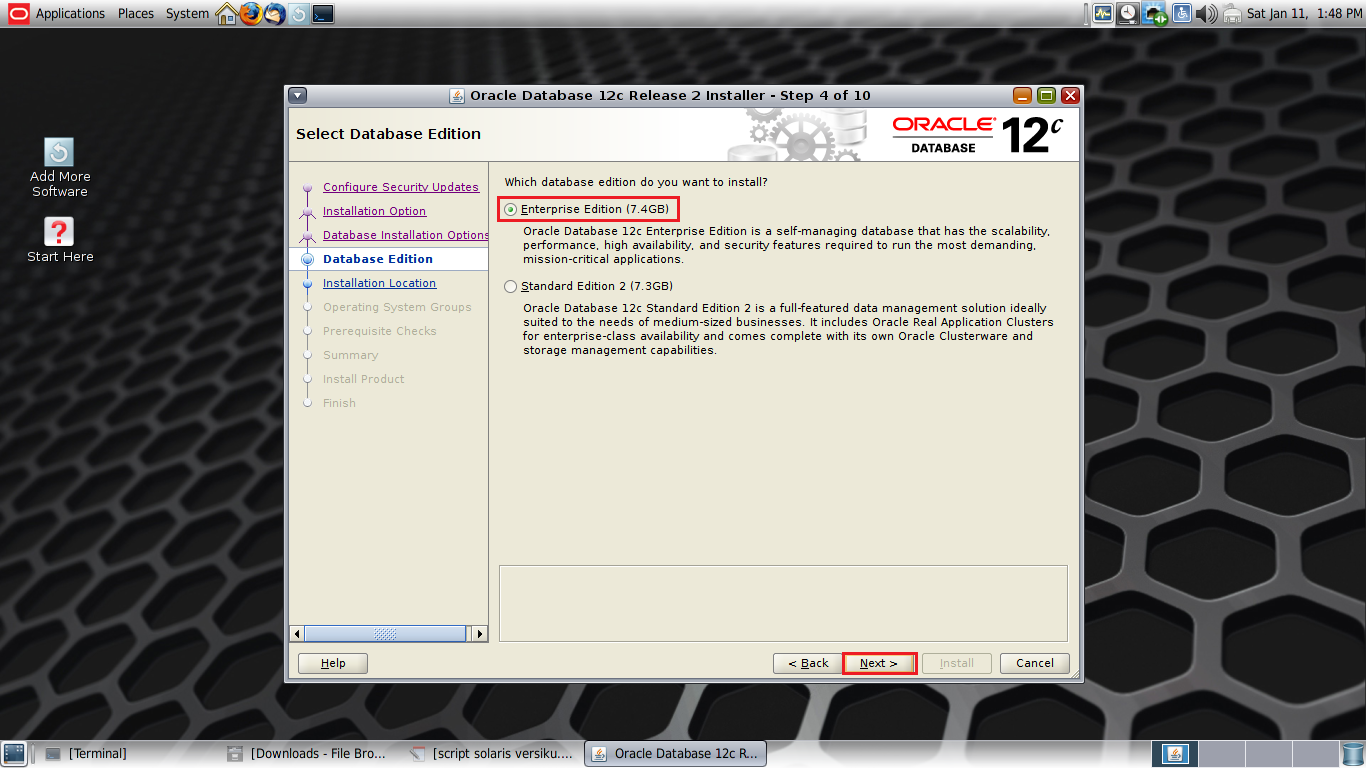1366x768 pixels.
Task: Open the accessibility applet icon
Action: (1181, 13)
